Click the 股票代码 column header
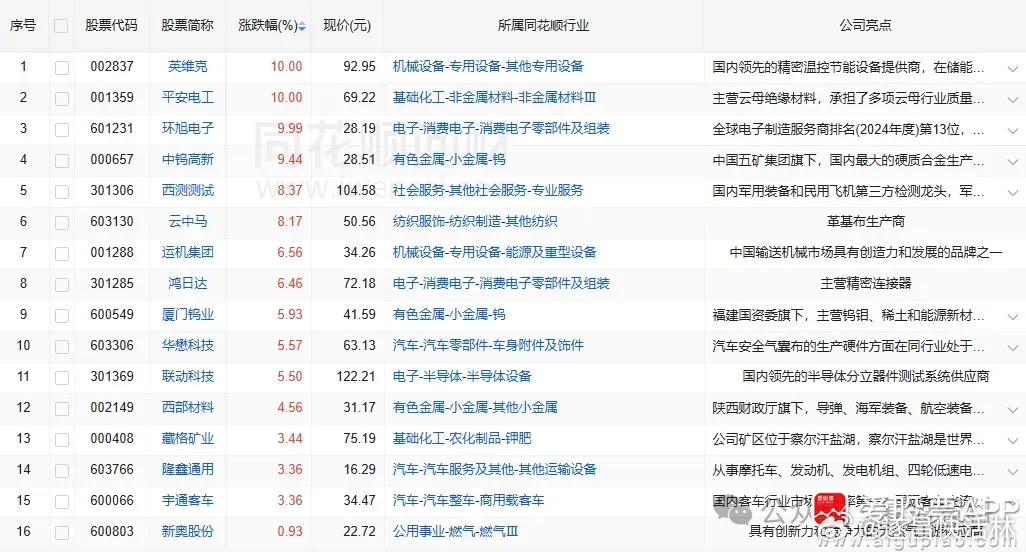Image resolution: width=1026 pixels, height=552 pixels. (112, 26)
